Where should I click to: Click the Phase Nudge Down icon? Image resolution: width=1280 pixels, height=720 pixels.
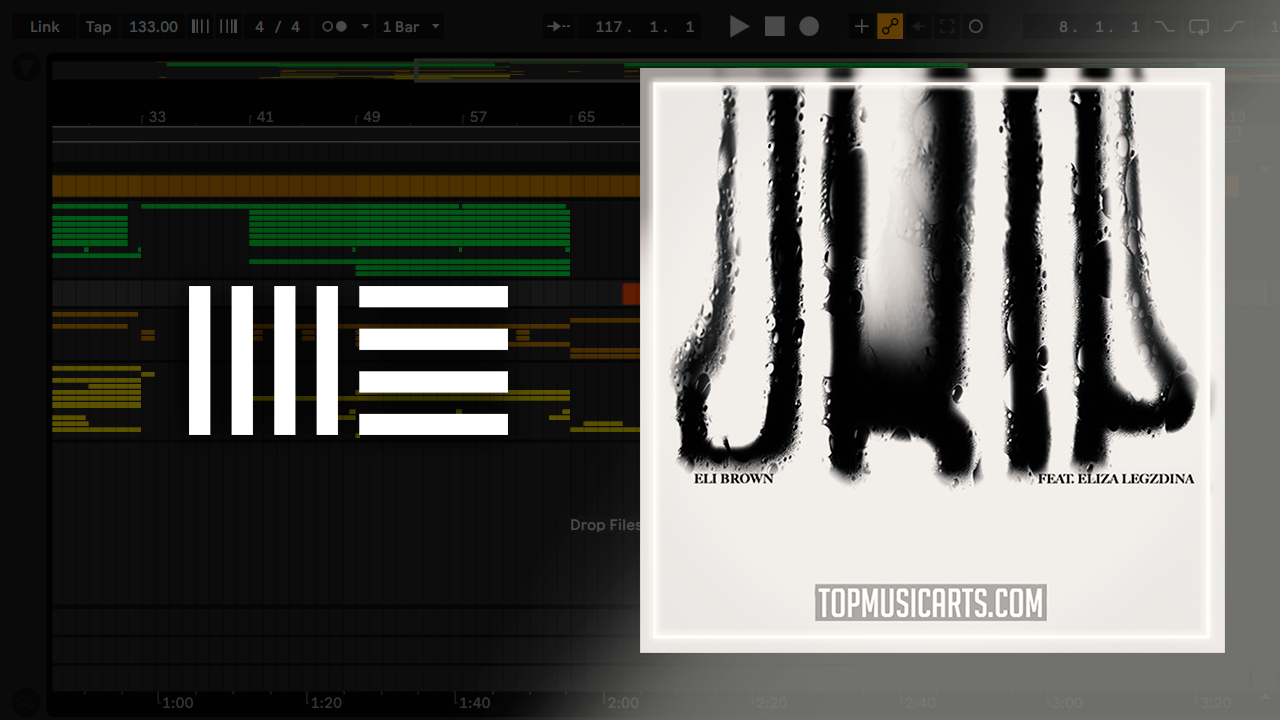pyautogui.click(x=201, y=27)
